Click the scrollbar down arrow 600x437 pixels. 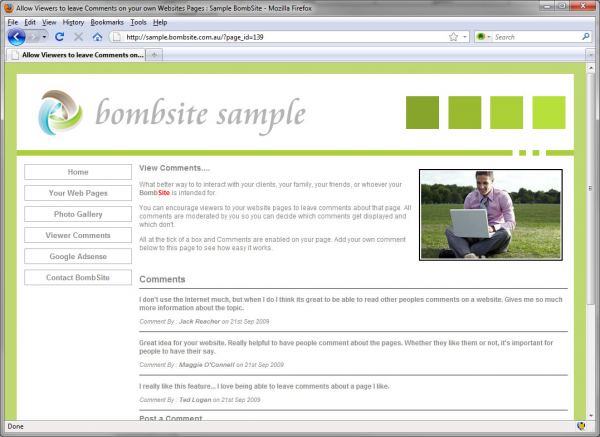590,415
